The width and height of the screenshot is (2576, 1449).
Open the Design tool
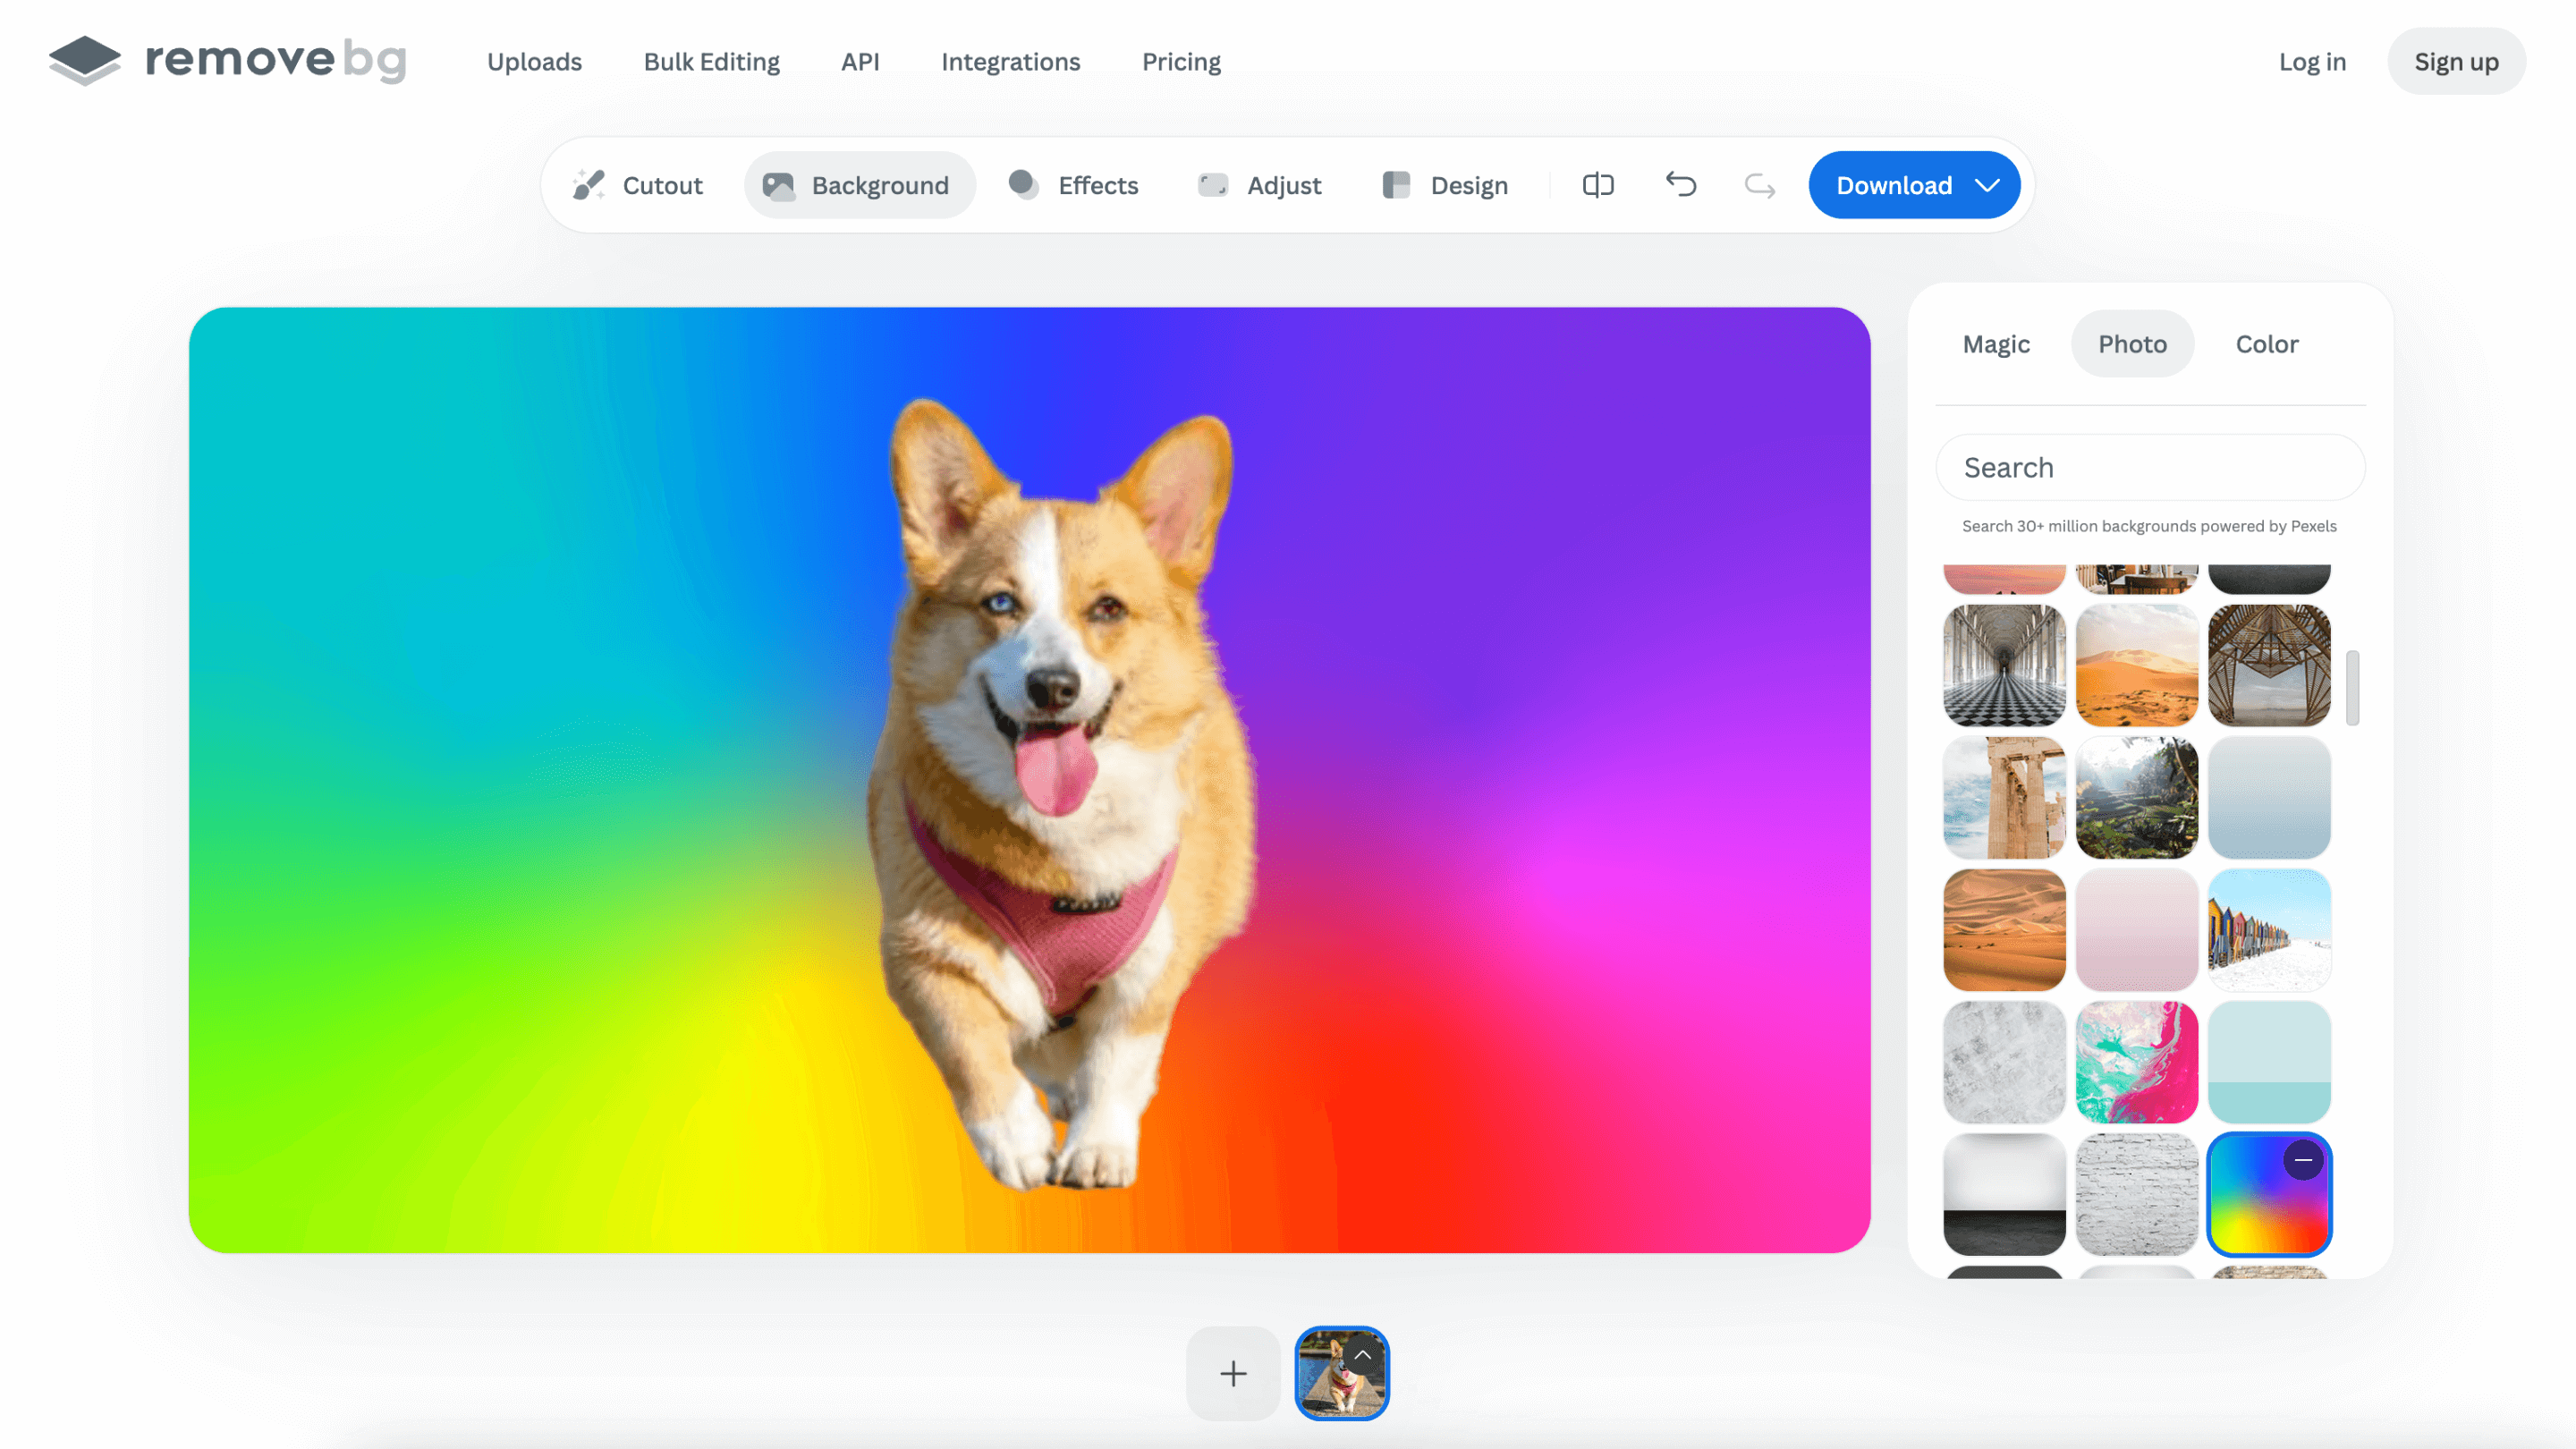pos(1444,185)
